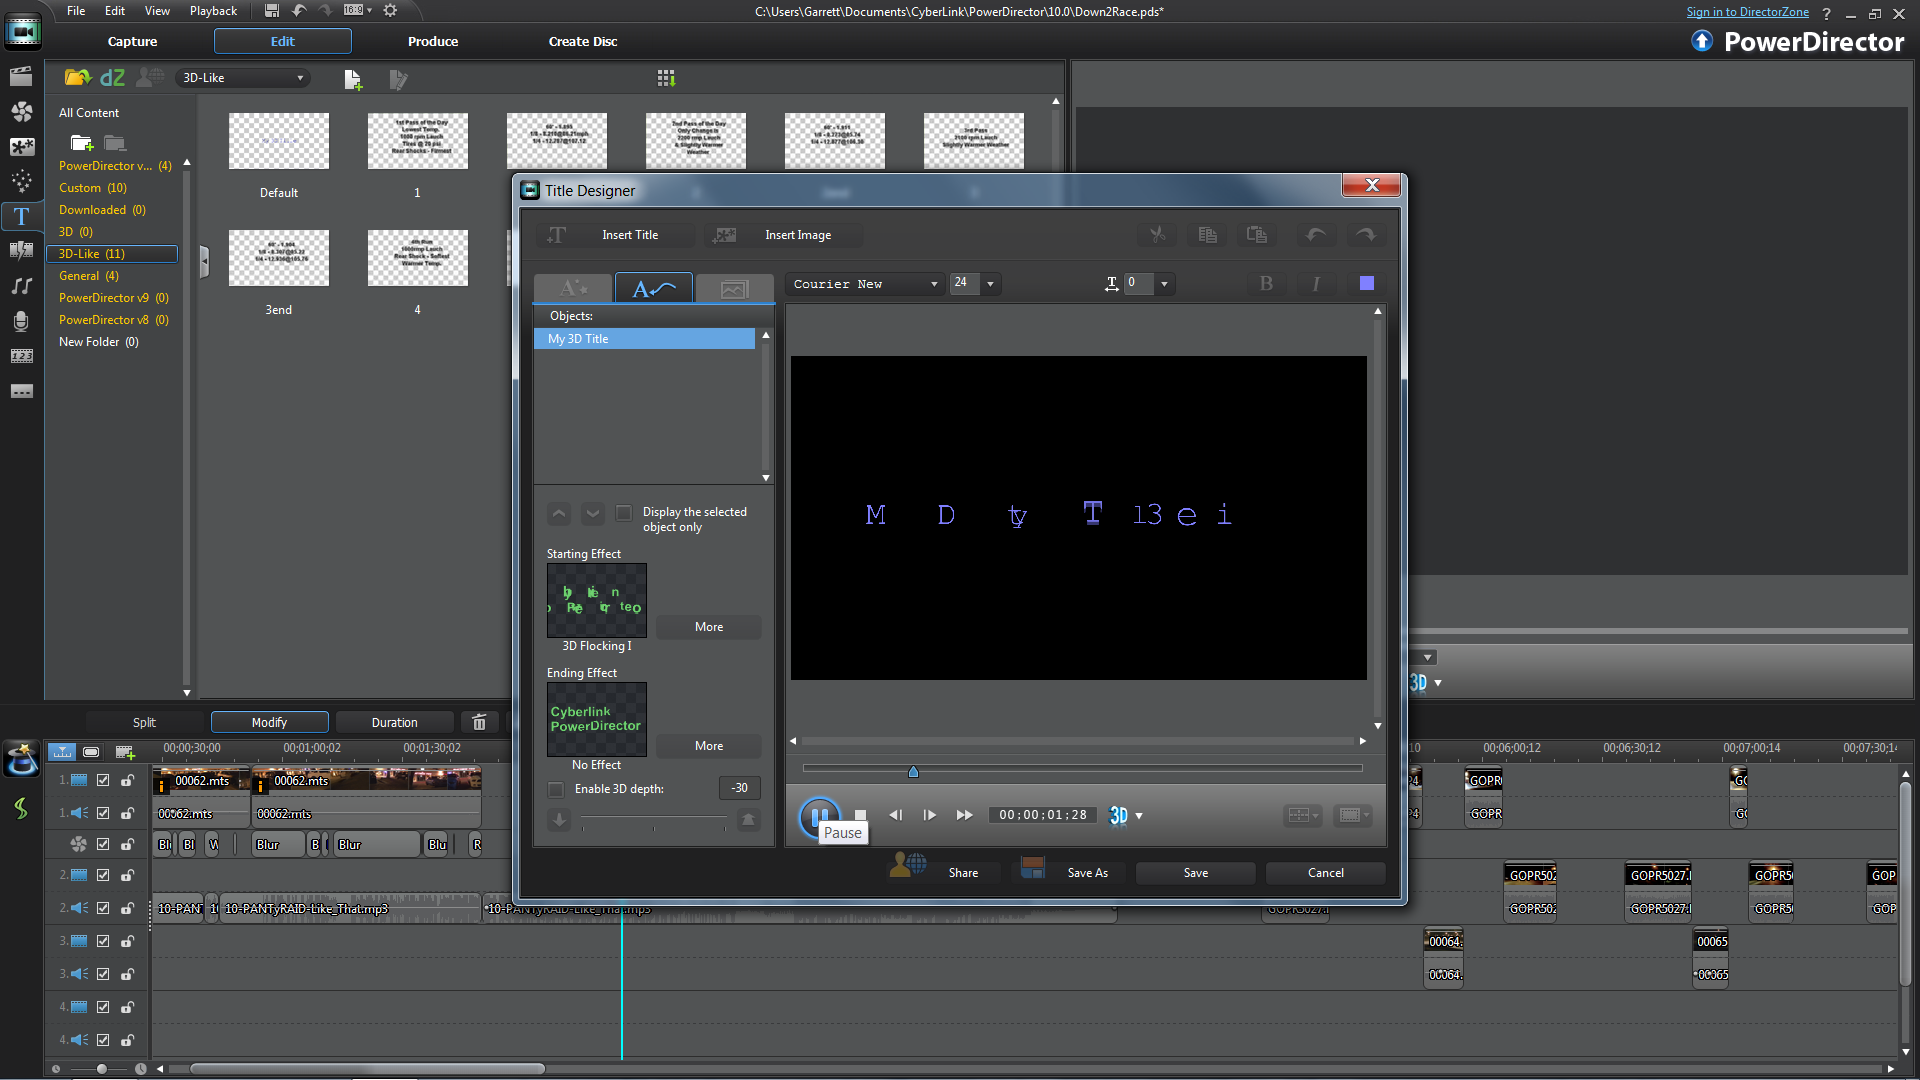1920x1080 pixels.
Task: Click the paste icon in Title Designer
Action: (1257, 234)
